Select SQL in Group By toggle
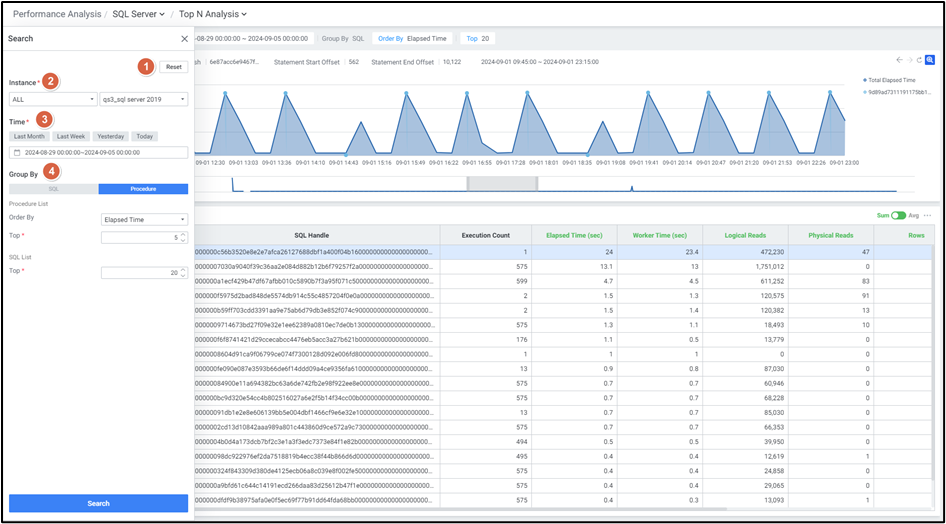This screenshot has width=946, height=524. tap(53, 188)
